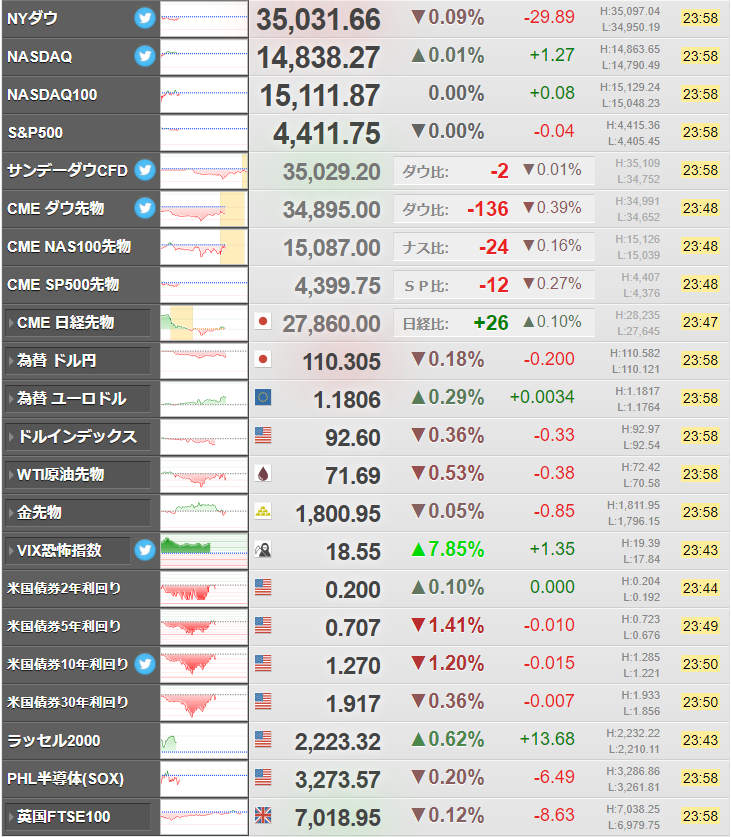731x837 pixels.
Task: Click the 金先物 price 1,800.95
Action: (339, 514)
